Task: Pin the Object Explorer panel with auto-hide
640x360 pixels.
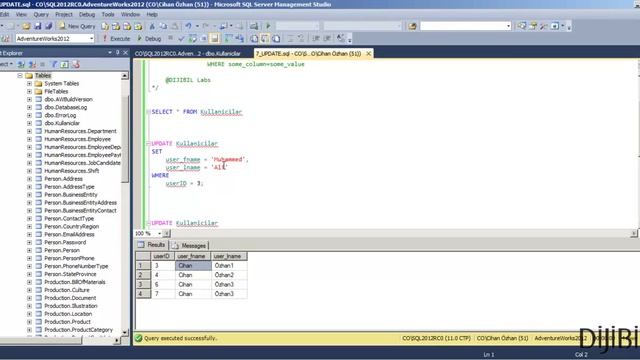Action: tap(118, 53)
